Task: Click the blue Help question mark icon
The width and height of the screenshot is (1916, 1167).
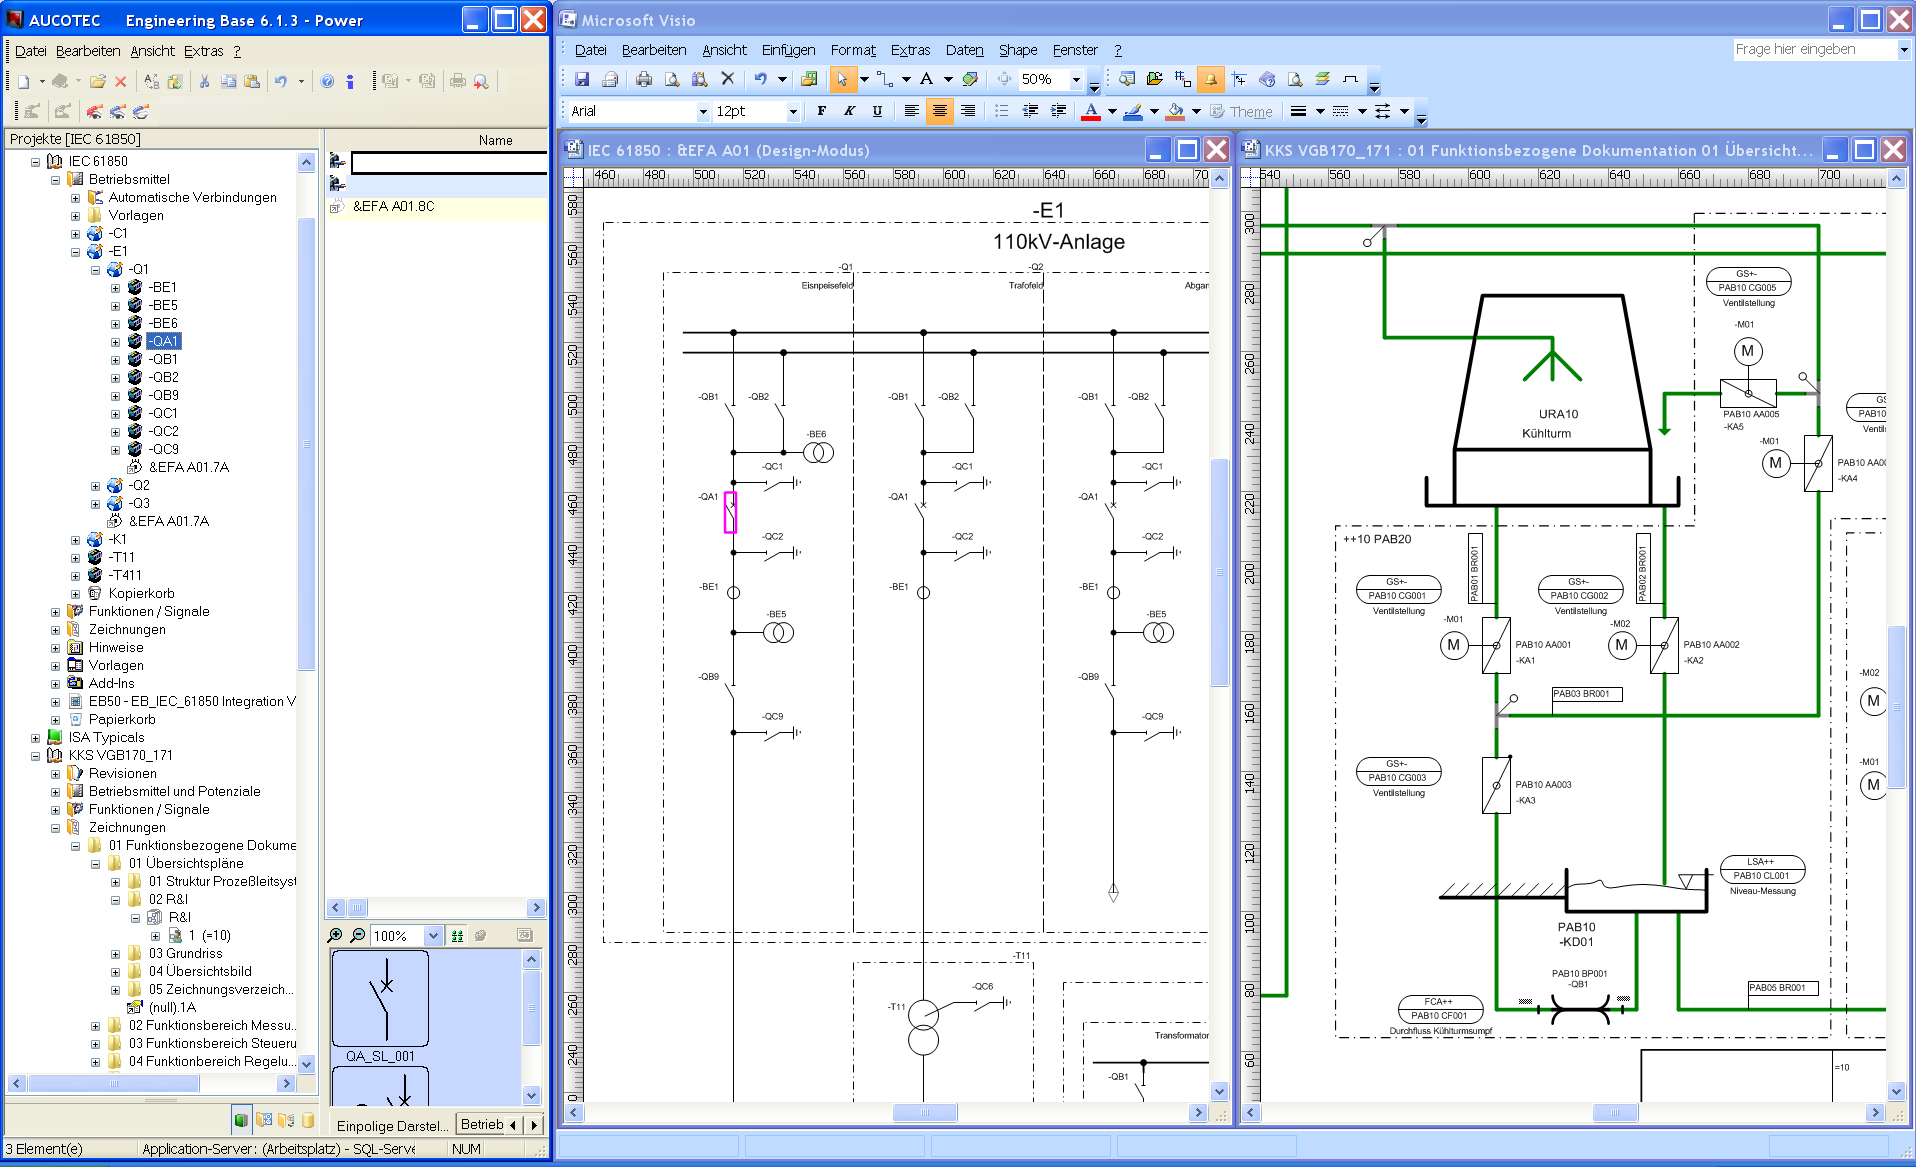Action: [x=327, y=82]
